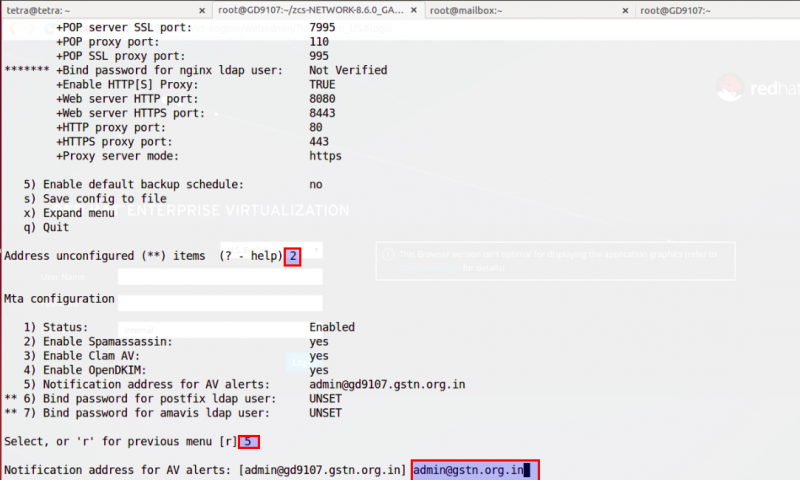Click the 'Enable Spamassassin' line
This screenshot has height=480, width=800.
coord(98,342)
